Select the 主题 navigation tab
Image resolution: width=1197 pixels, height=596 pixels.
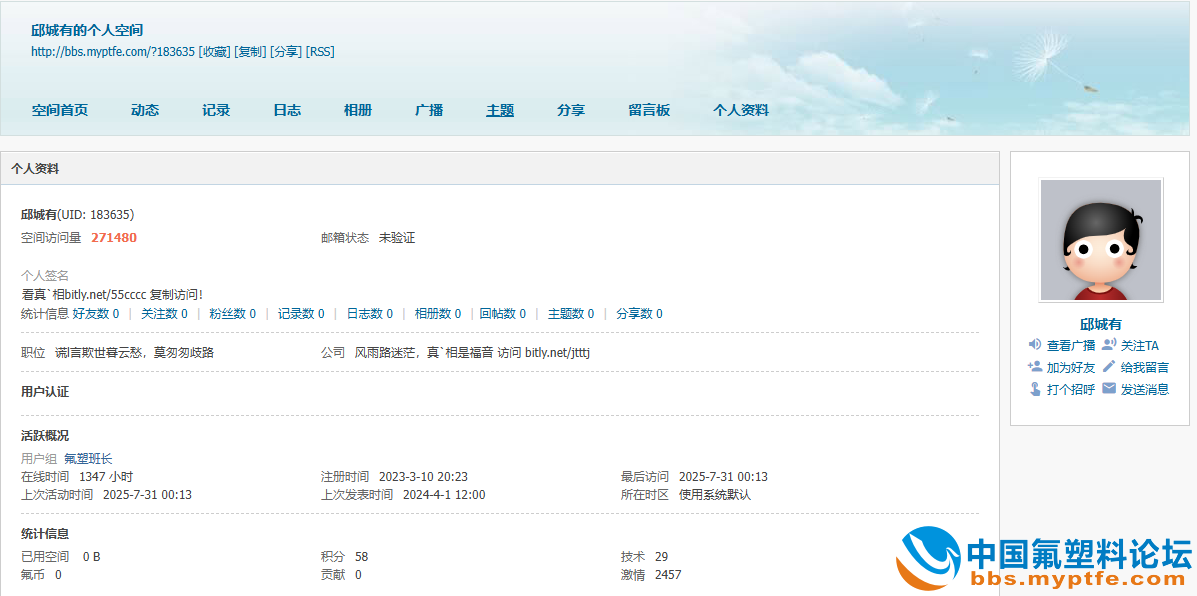(500, 110)
